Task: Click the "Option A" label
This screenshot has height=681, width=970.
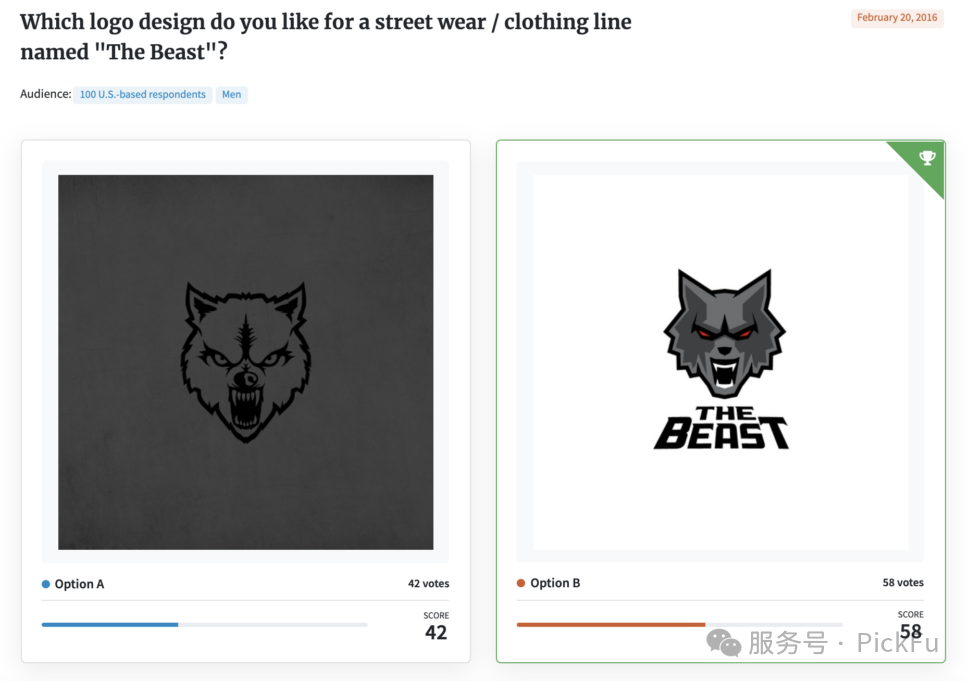Action: click(79, 584)
